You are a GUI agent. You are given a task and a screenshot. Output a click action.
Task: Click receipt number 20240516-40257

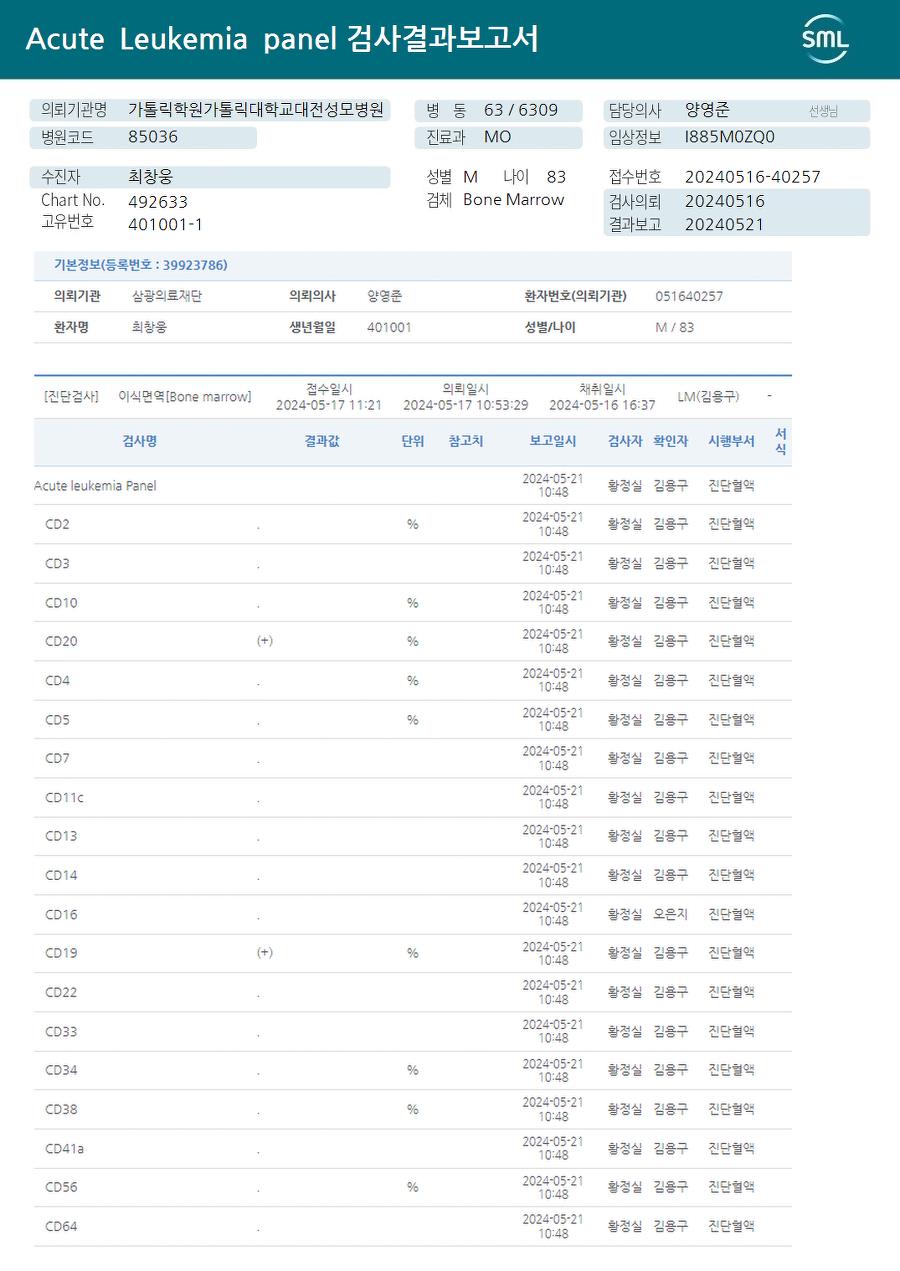coord(753,177)
